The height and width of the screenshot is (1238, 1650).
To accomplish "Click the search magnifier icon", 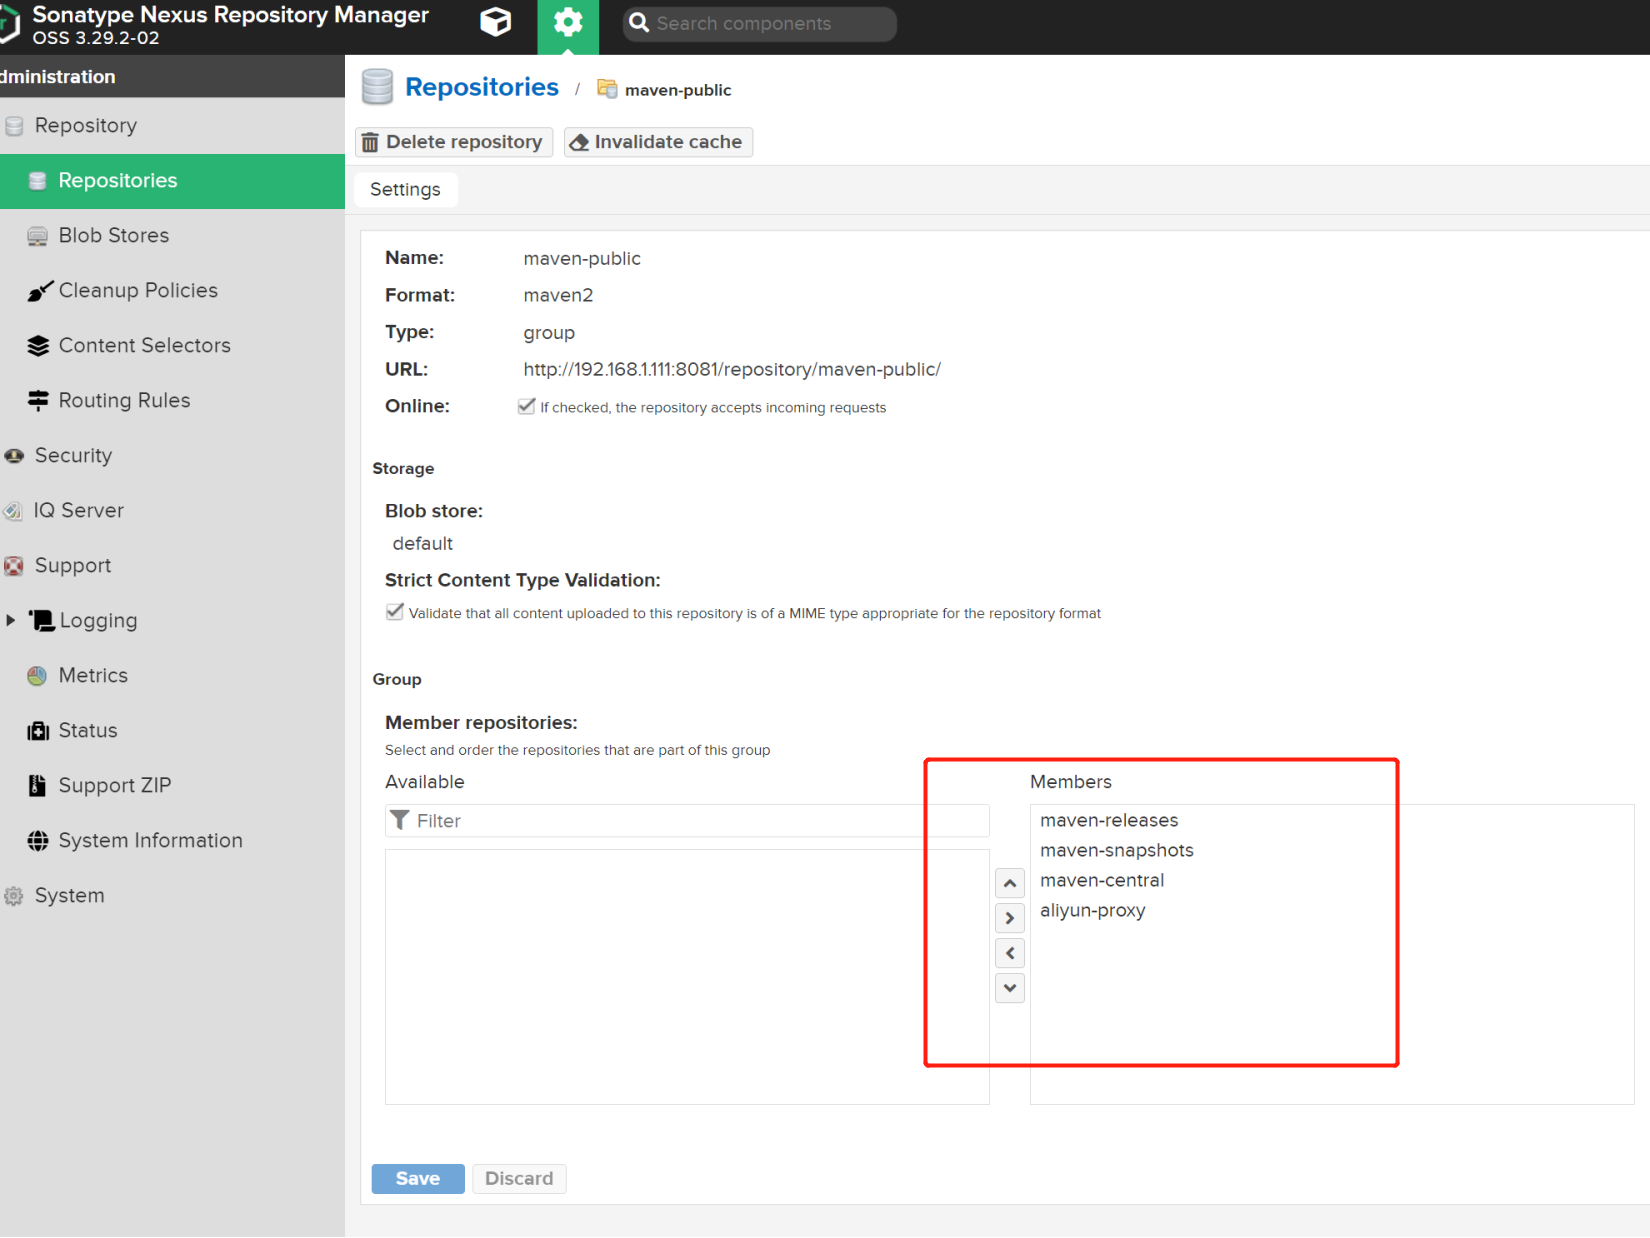I will pyautogui.click(x=639, y=23).
